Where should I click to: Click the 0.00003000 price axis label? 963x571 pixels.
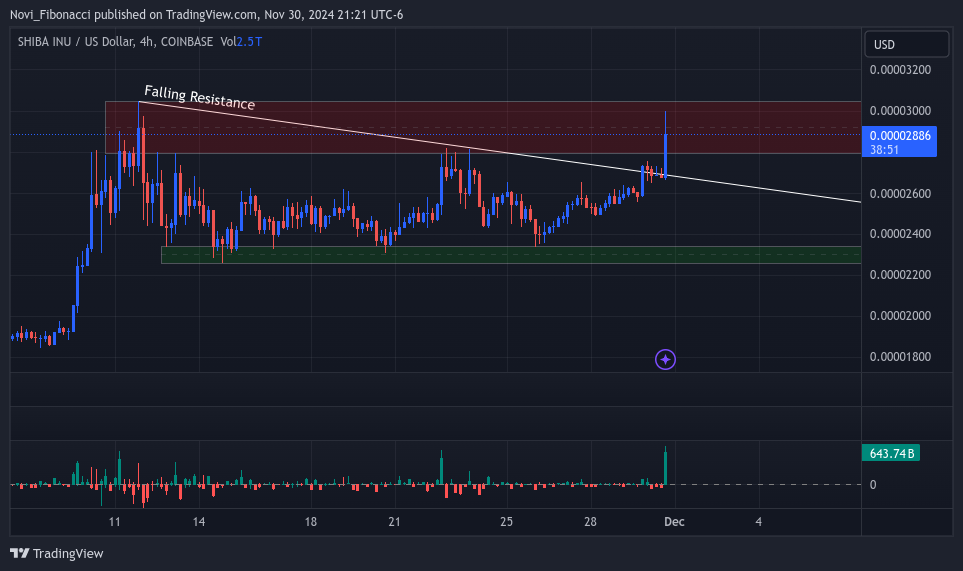(x=900, y=111)
